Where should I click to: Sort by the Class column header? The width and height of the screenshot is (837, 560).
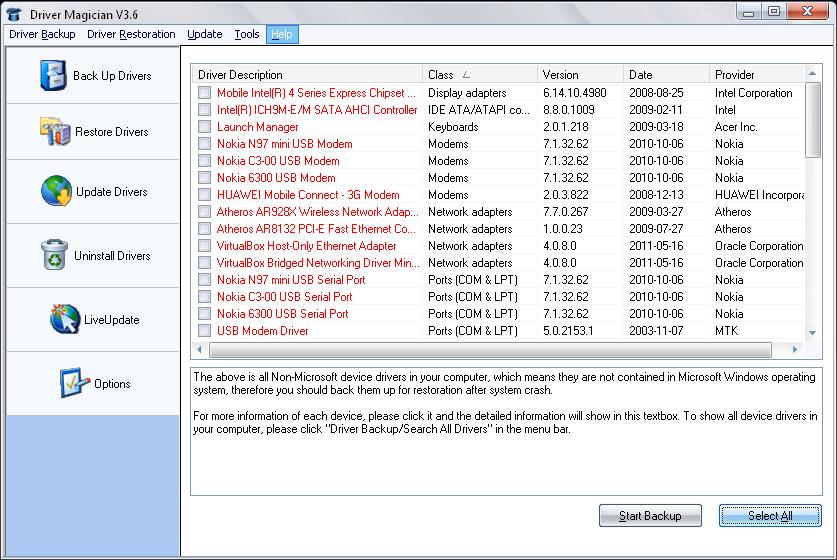pyautogui.click(x=479, y=74)
